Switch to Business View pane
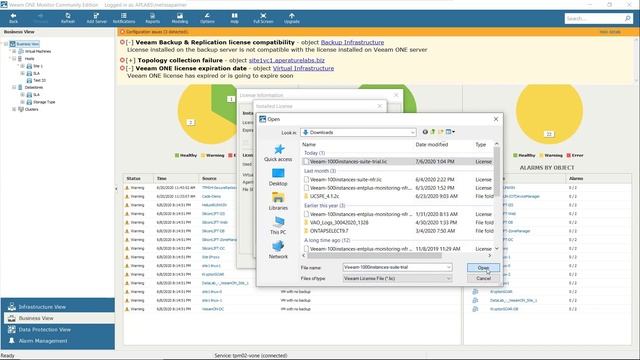 58,318
